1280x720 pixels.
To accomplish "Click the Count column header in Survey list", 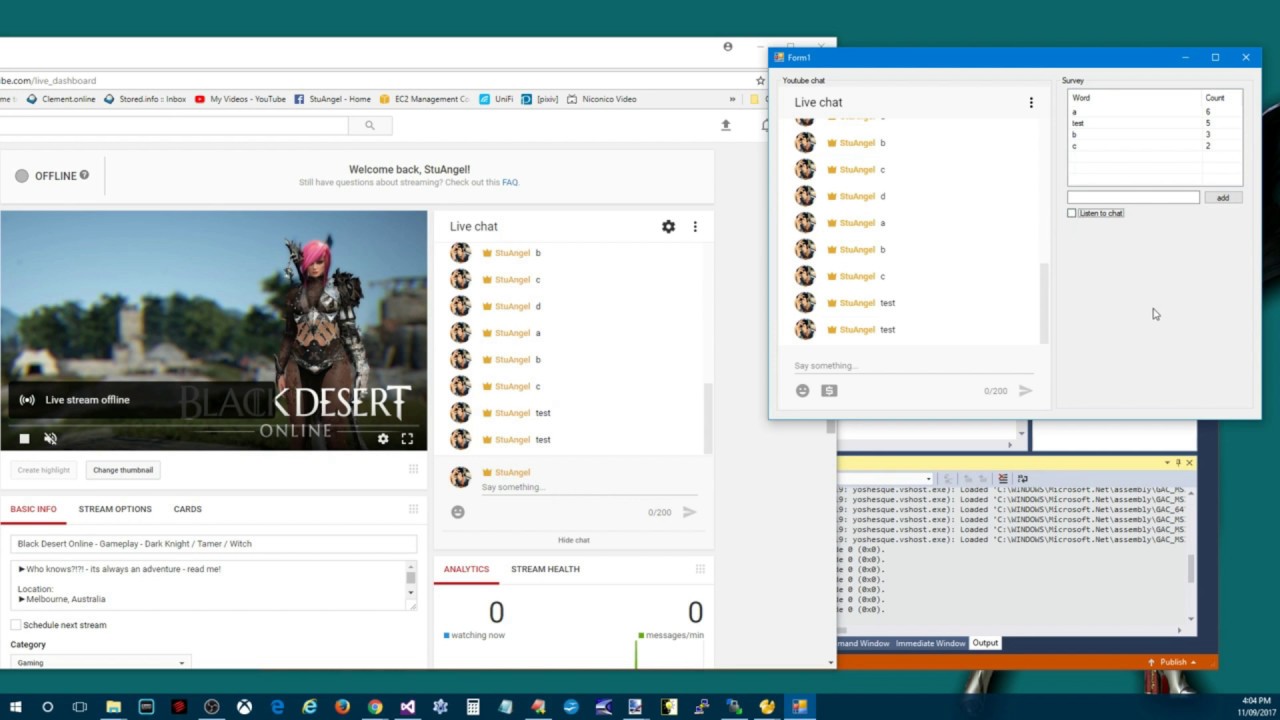I will click(x=1222, y=98).
